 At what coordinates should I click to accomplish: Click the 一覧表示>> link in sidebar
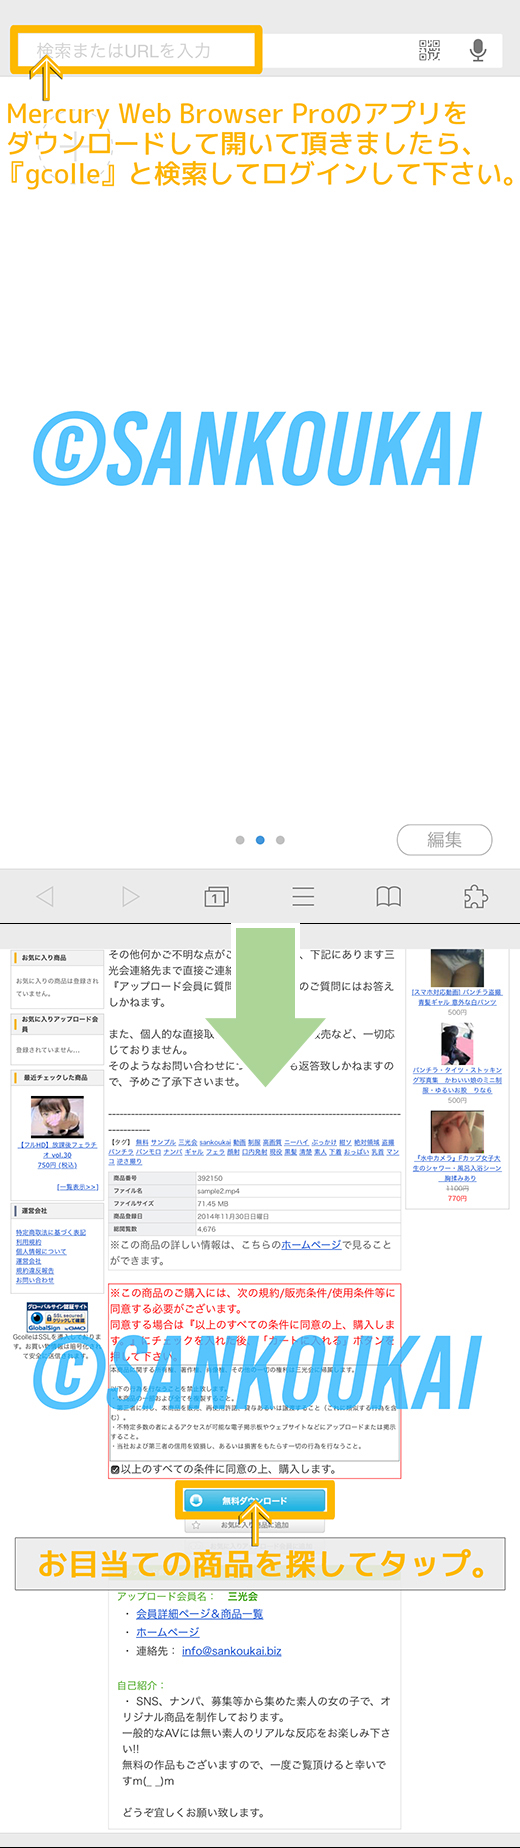[x=77, y=1187]
